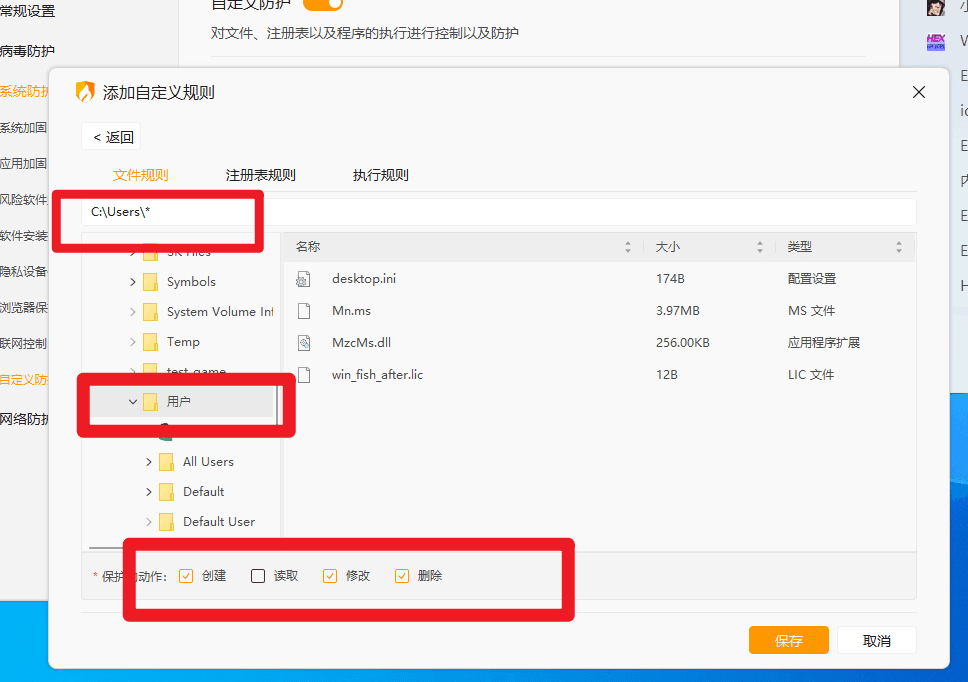This screenshot has height=682, width=968.
Task: Switch to the 注册表规则 tab
Action: click(x=260, y=175)
